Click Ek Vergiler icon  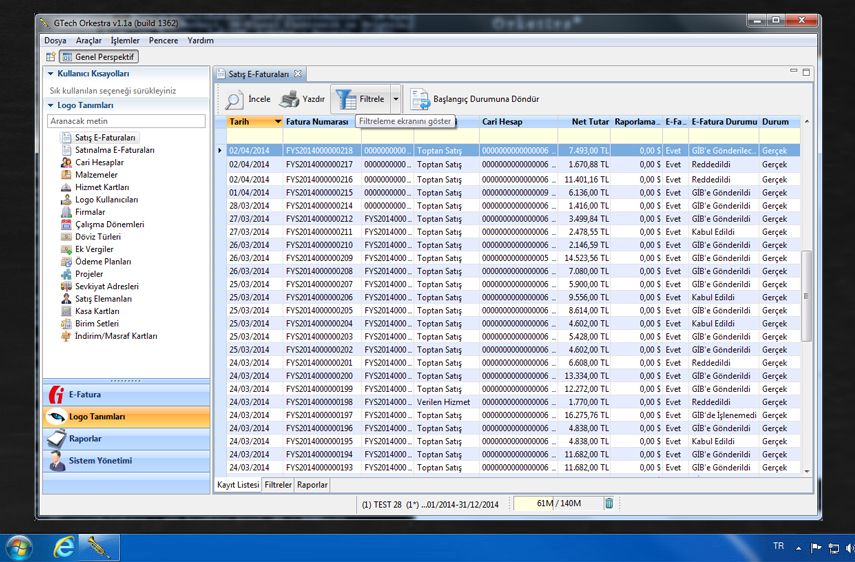(67, 249)
